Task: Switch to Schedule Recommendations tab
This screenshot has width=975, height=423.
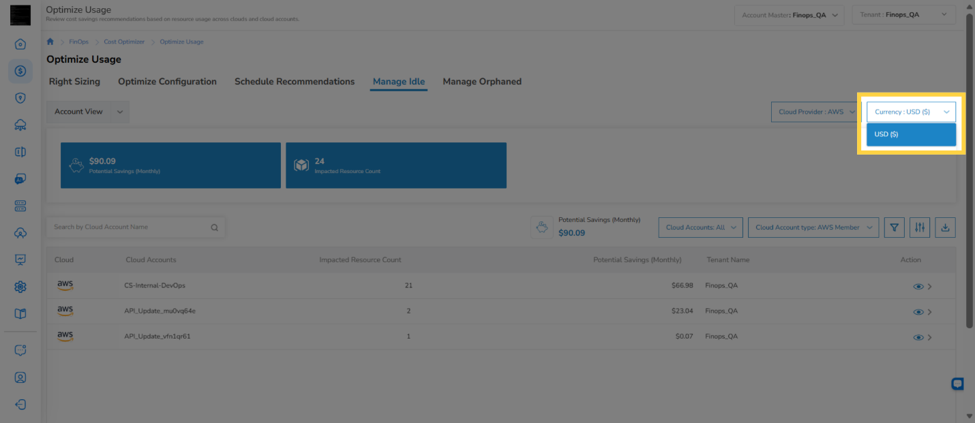Action: 294,81
